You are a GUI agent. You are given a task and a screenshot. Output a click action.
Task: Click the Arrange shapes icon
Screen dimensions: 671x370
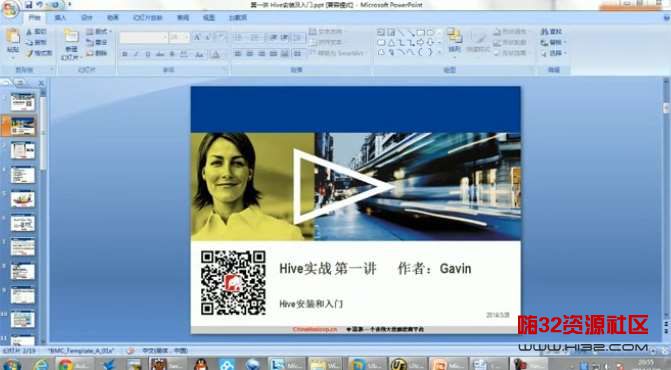[x=454, y=36]
